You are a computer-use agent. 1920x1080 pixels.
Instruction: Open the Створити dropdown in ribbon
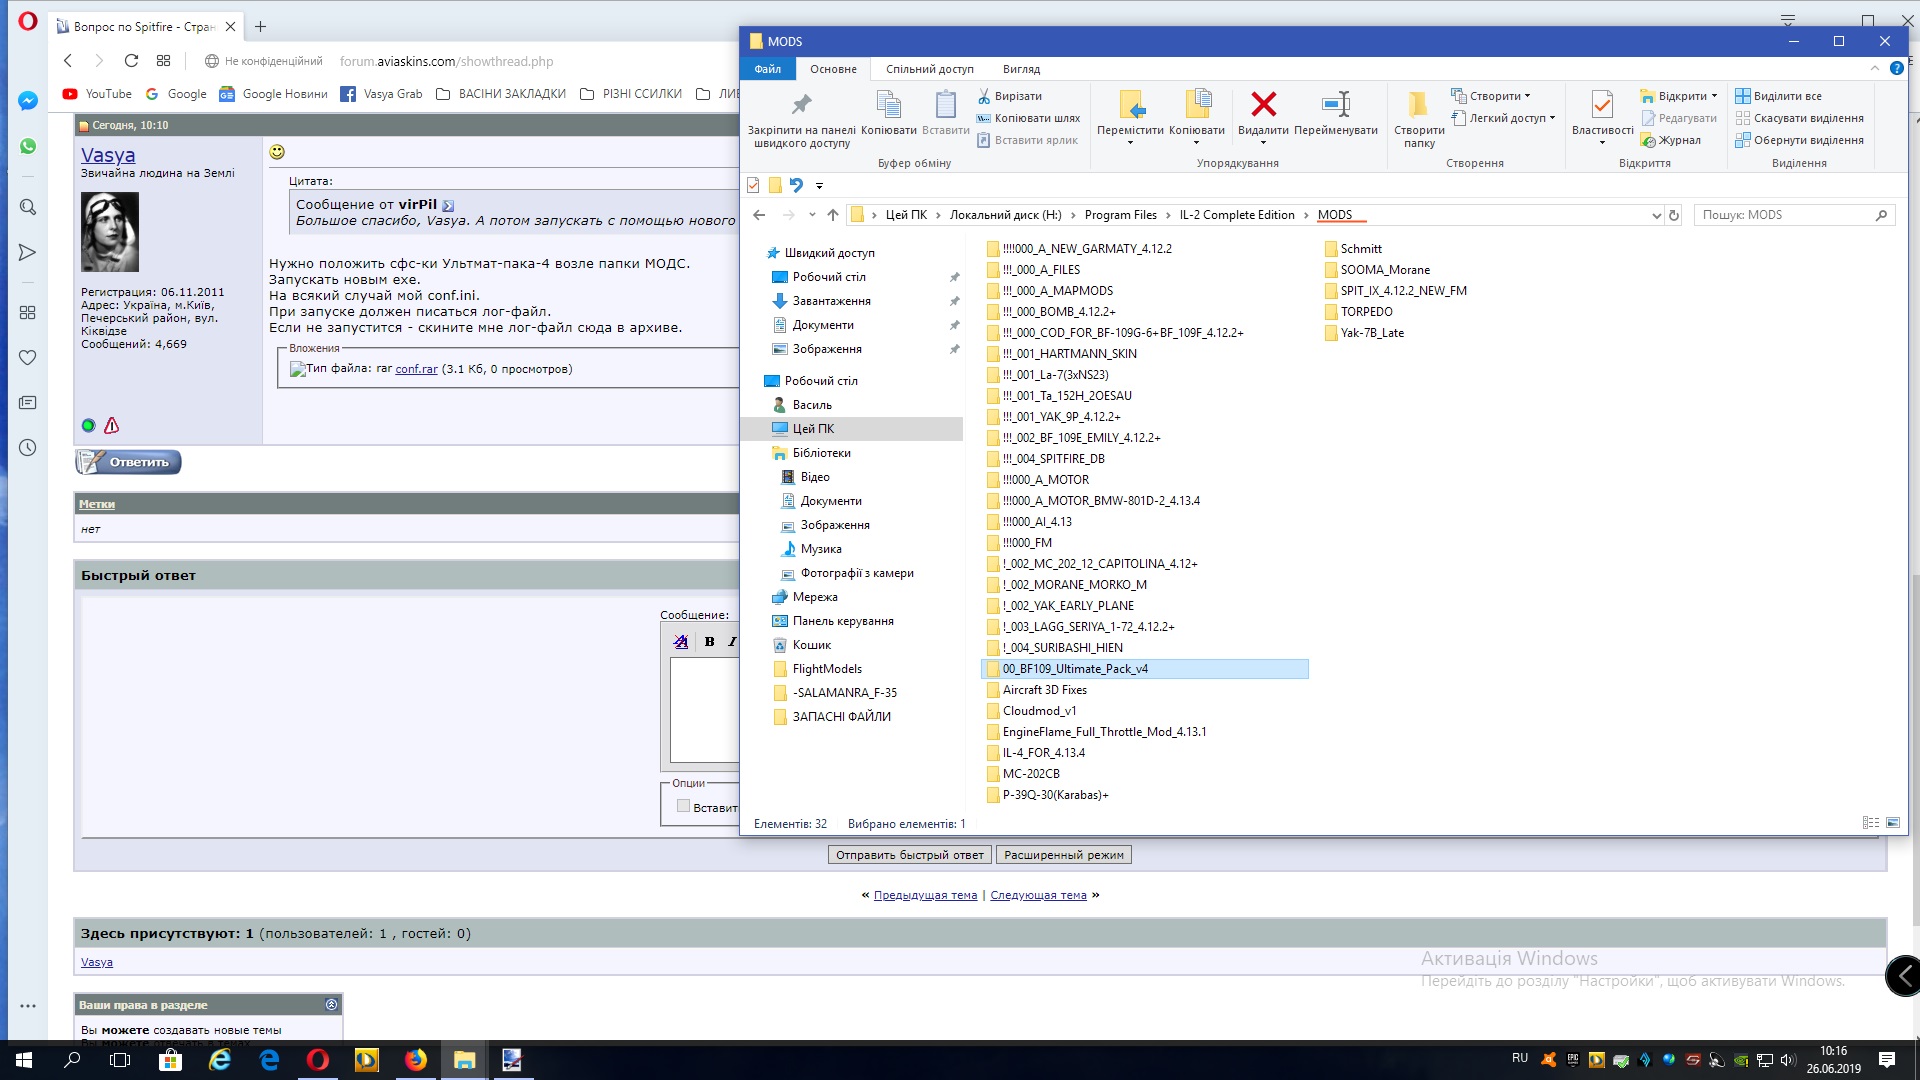(1498, 96)
